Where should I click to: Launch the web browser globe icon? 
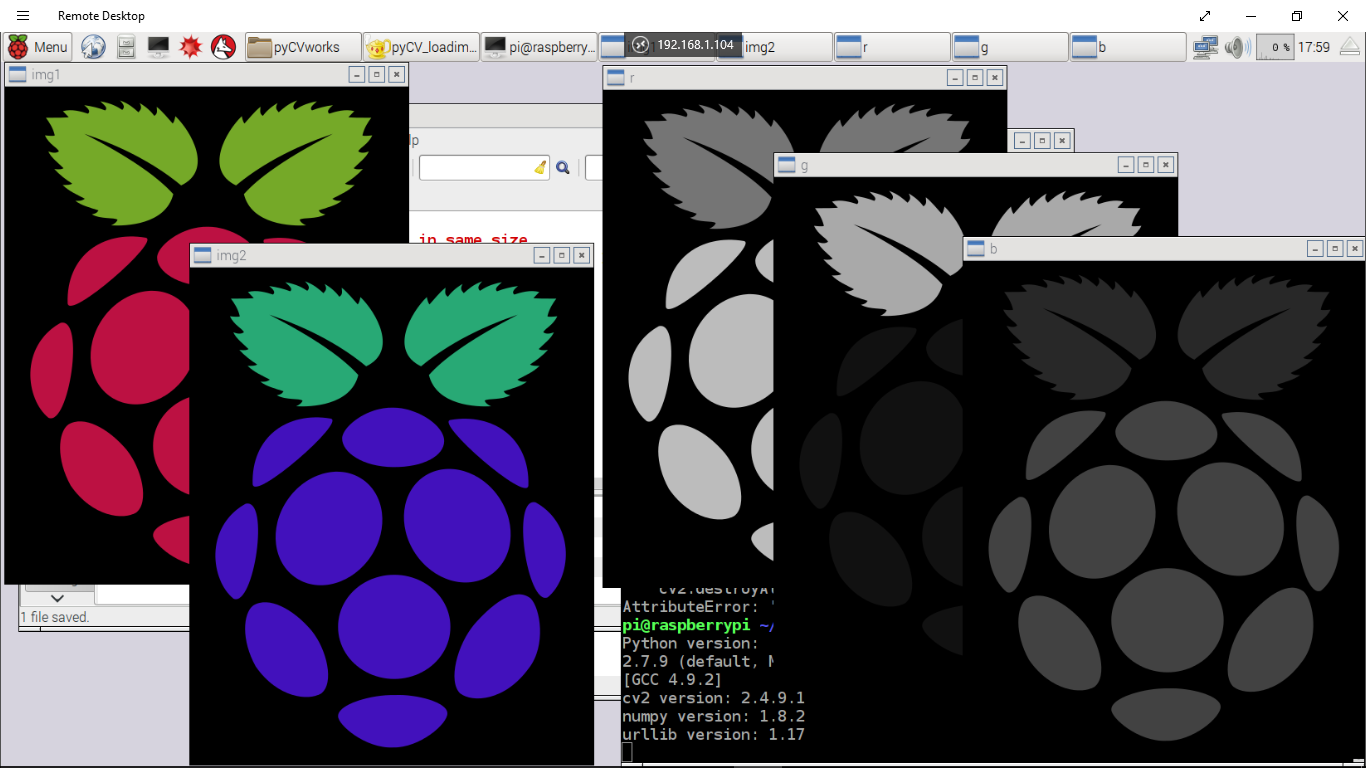click(93, 47)
